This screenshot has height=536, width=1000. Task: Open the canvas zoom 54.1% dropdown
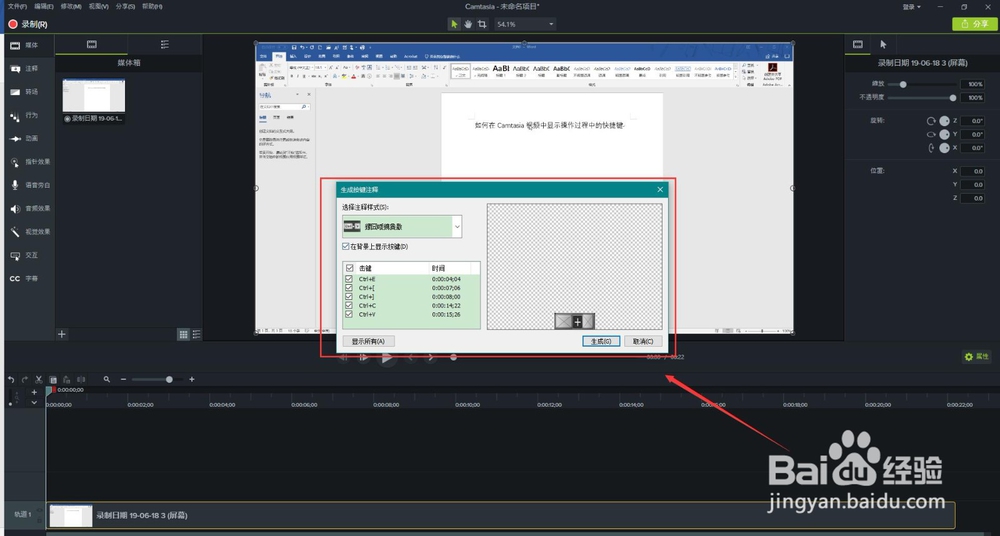tap(525, 24)
